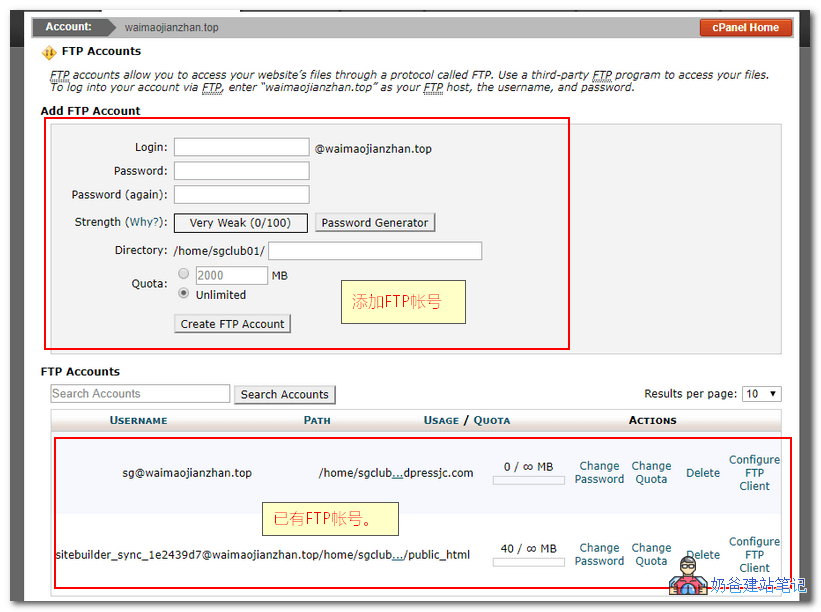
Task: Change Password for sg@waimaojianzhan.top
Action: 599,473
